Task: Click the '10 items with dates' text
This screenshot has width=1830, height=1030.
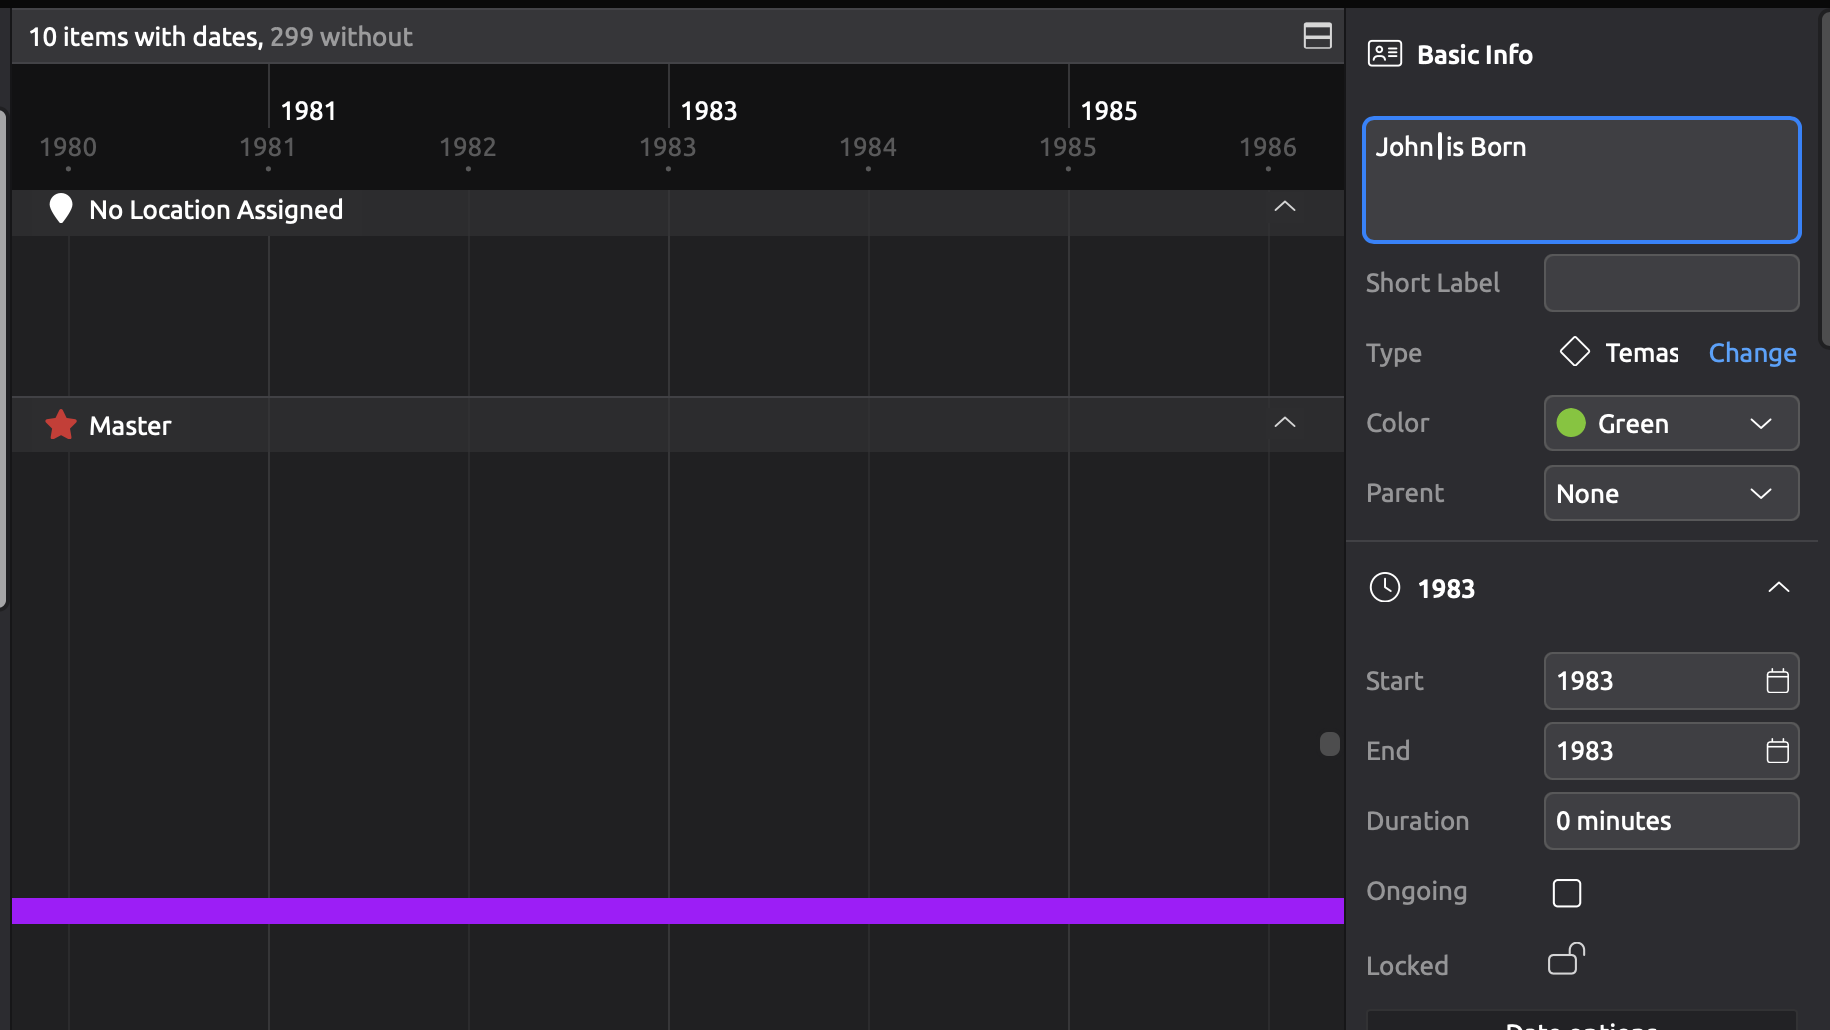Action: [146, 37]
